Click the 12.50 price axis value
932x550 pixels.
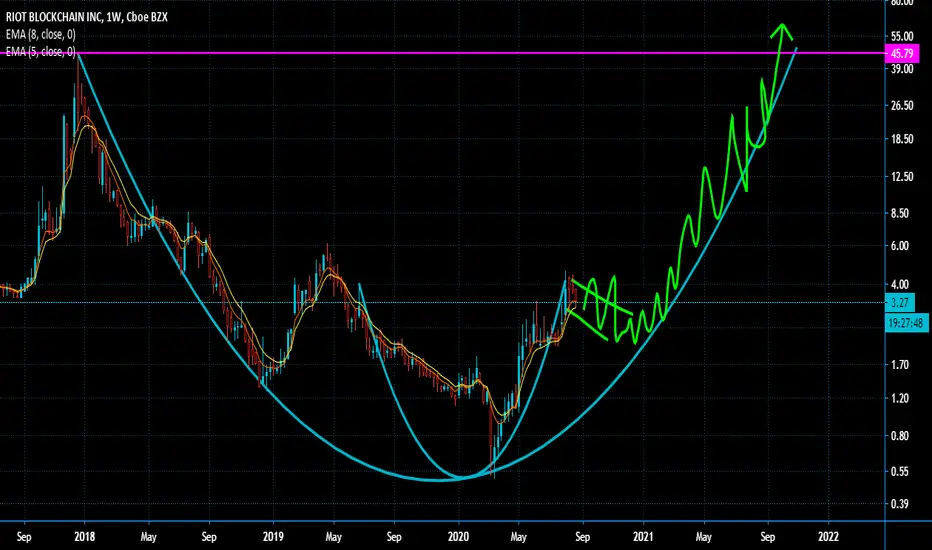pyautogui.click(x=902, y=177)
